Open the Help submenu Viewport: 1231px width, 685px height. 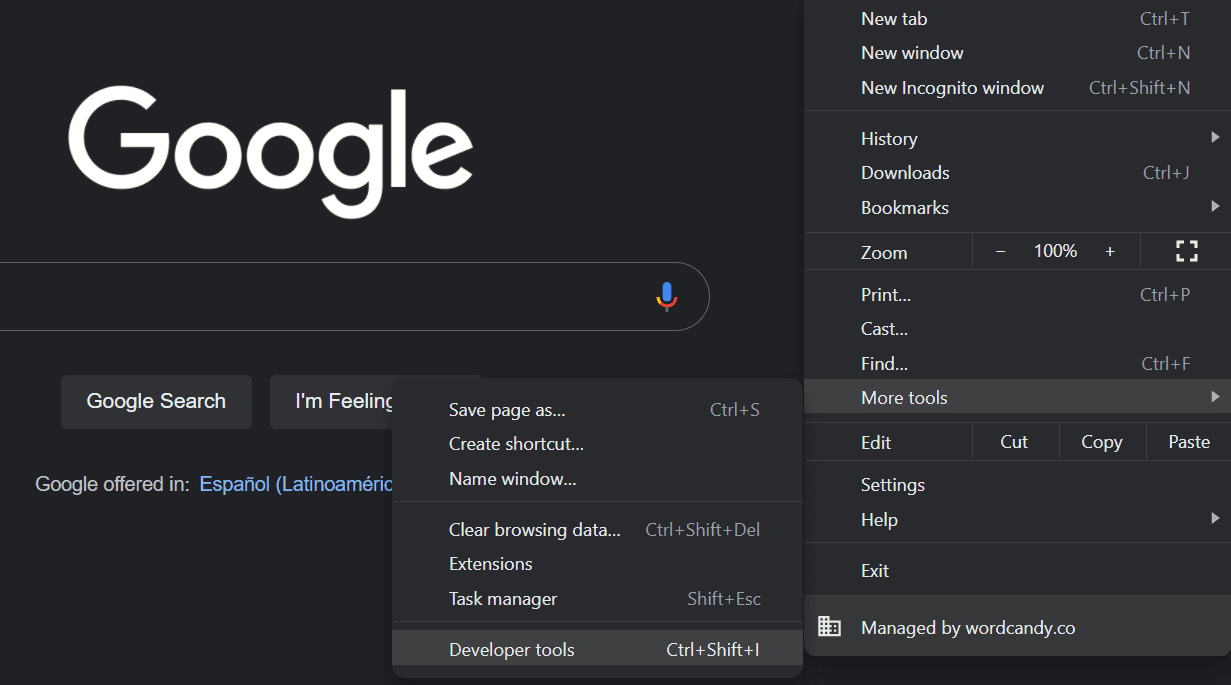(x=879, y=519)
